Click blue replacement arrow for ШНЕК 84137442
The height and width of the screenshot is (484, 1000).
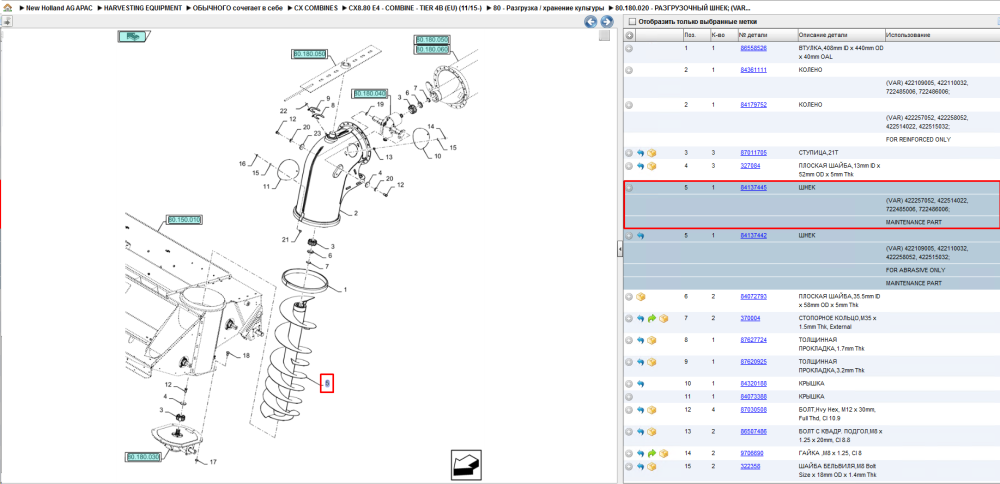[x=640, y=236]
